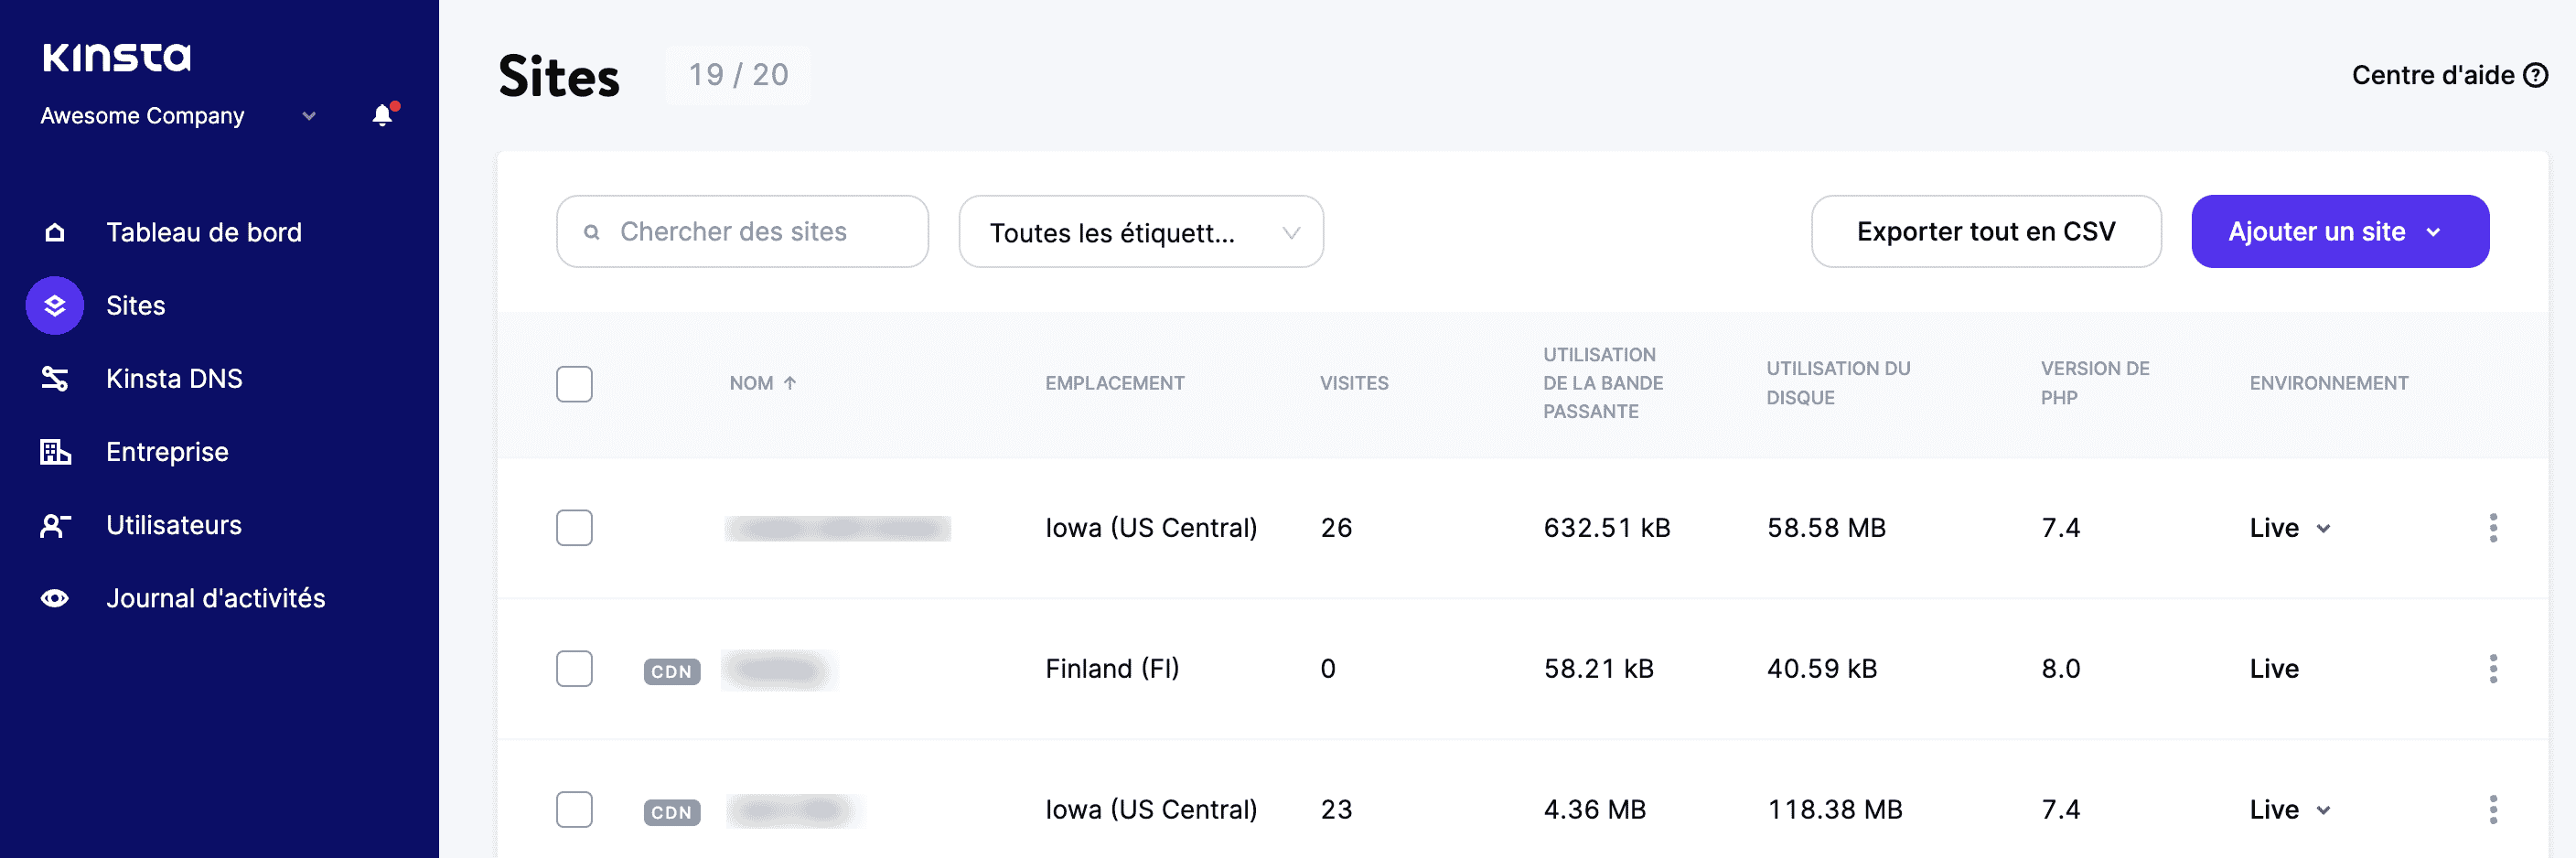Click the Sites stack icon
The height and width of the screenshot is (858, 2576).
click(54, 305)
